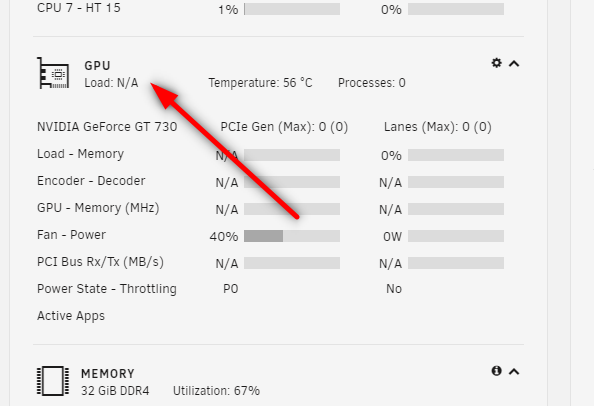Click the Fan 40% progress bar
This screenshot has width=594, height=406.
coord(292,236)
